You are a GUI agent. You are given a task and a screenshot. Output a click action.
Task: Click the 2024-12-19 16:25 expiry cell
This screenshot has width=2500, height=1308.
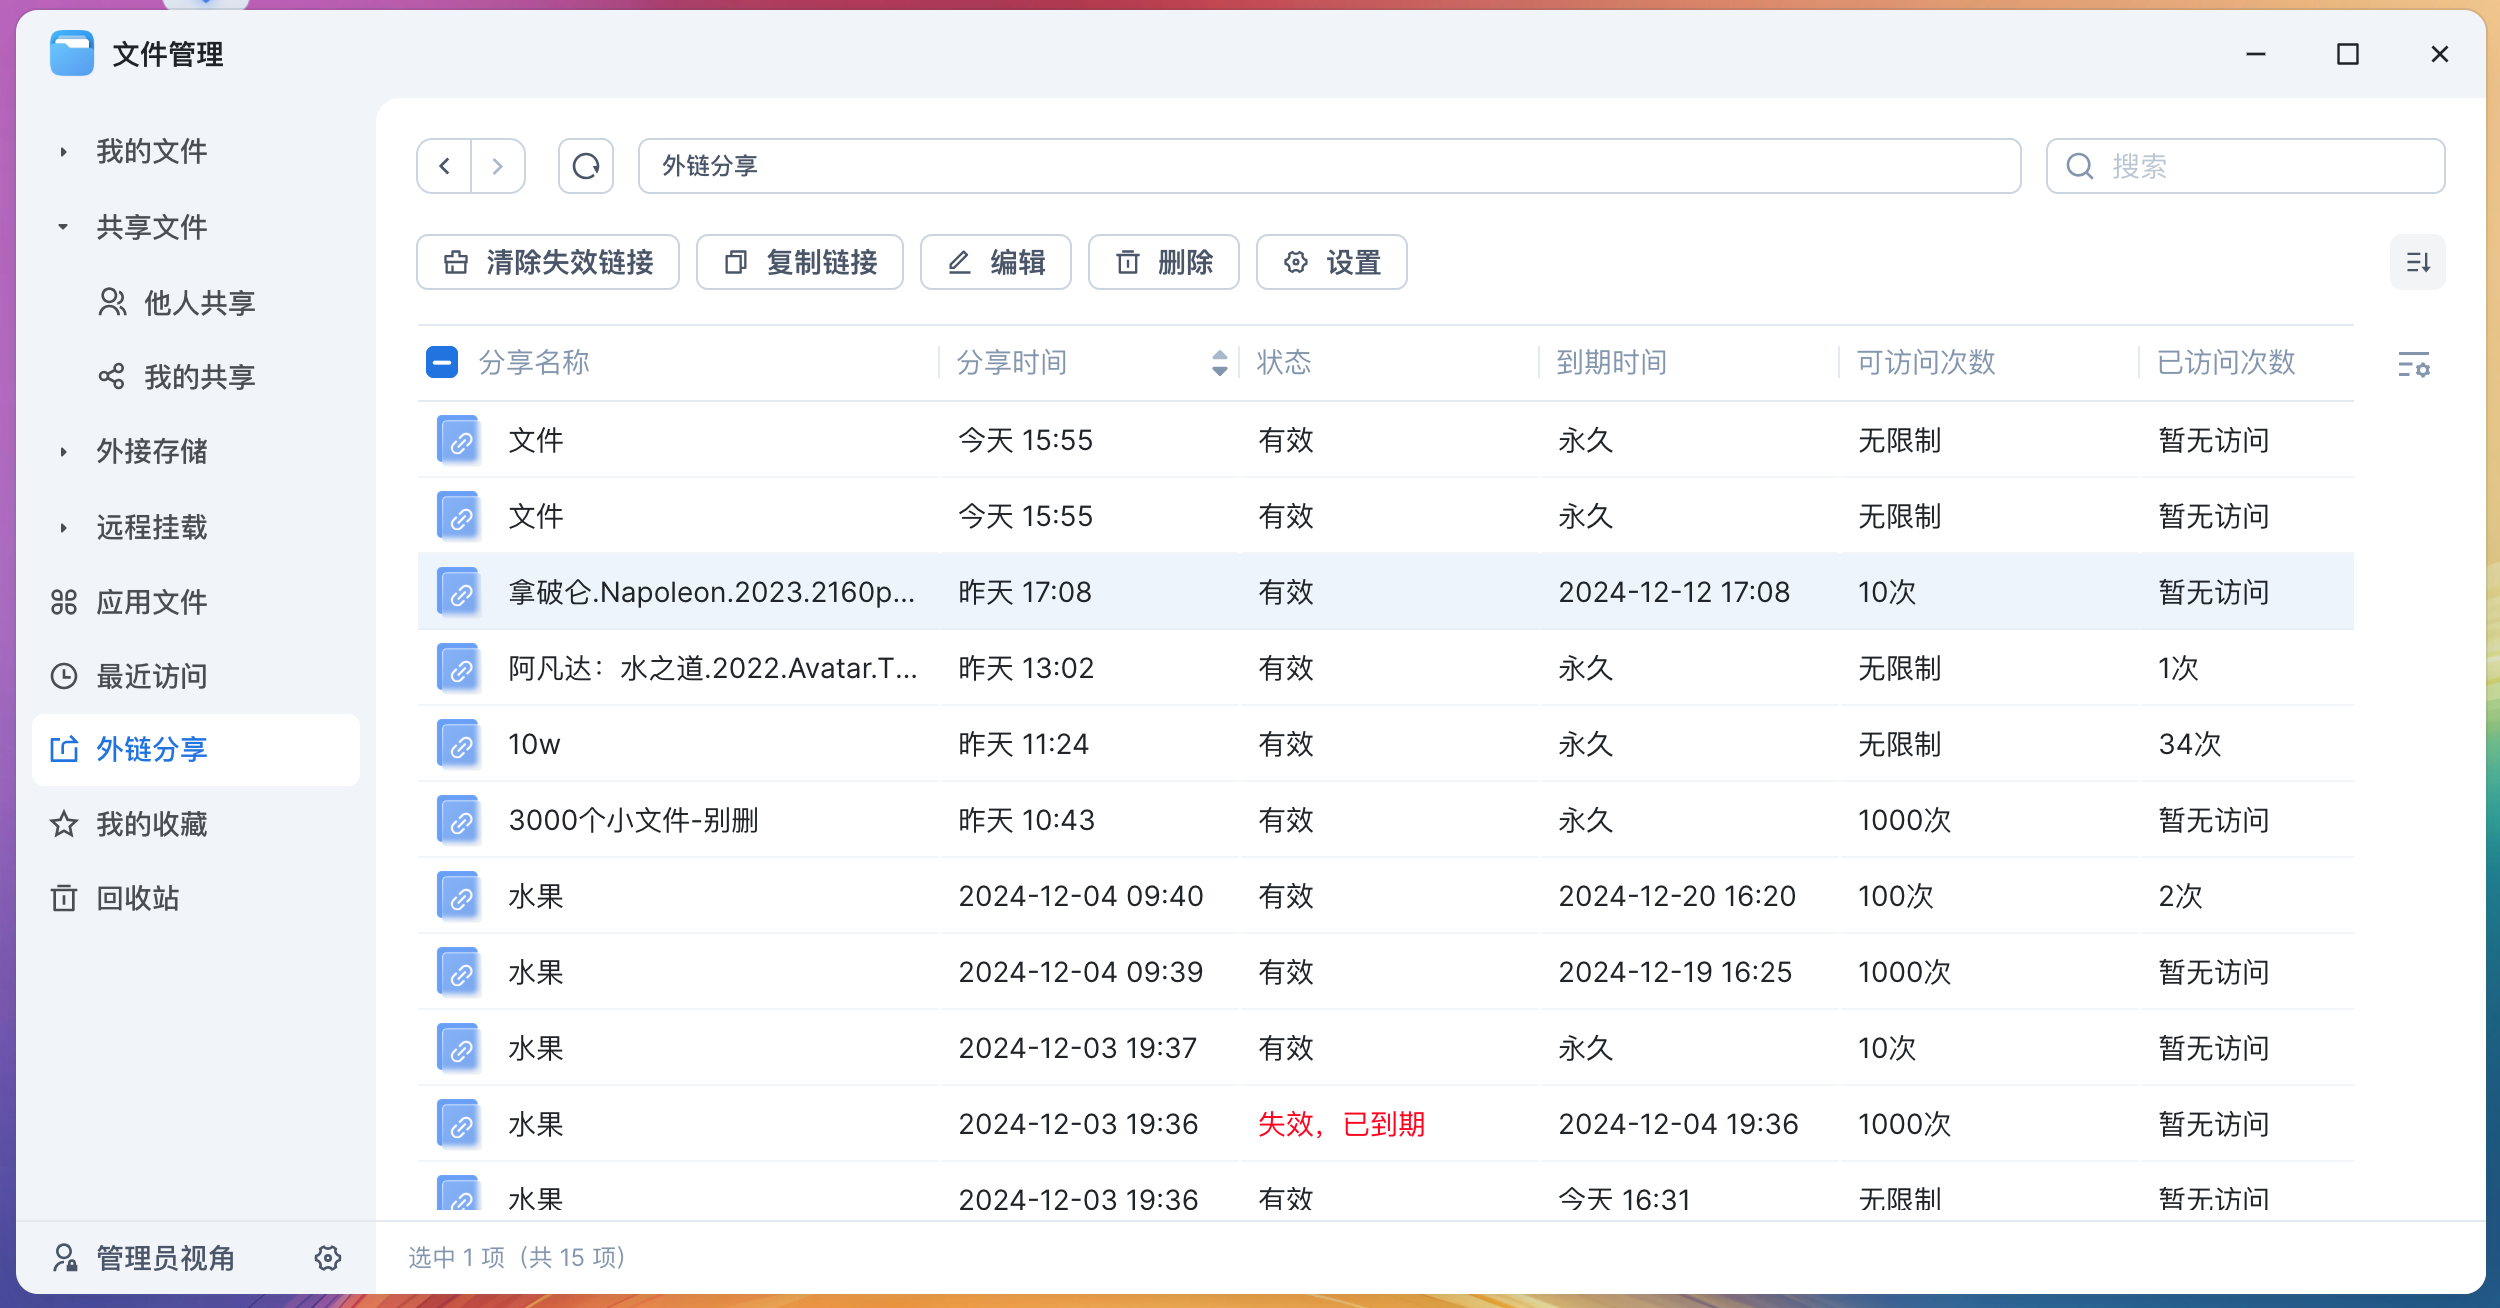(1675, 972)
